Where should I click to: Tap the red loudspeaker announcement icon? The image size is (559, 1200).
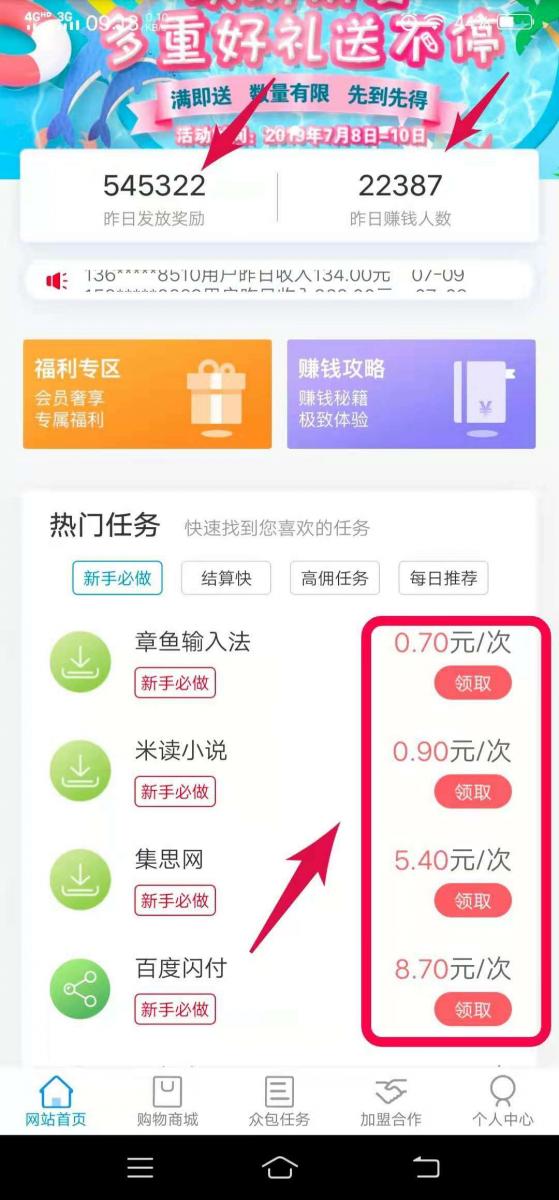tap(56, 281)
